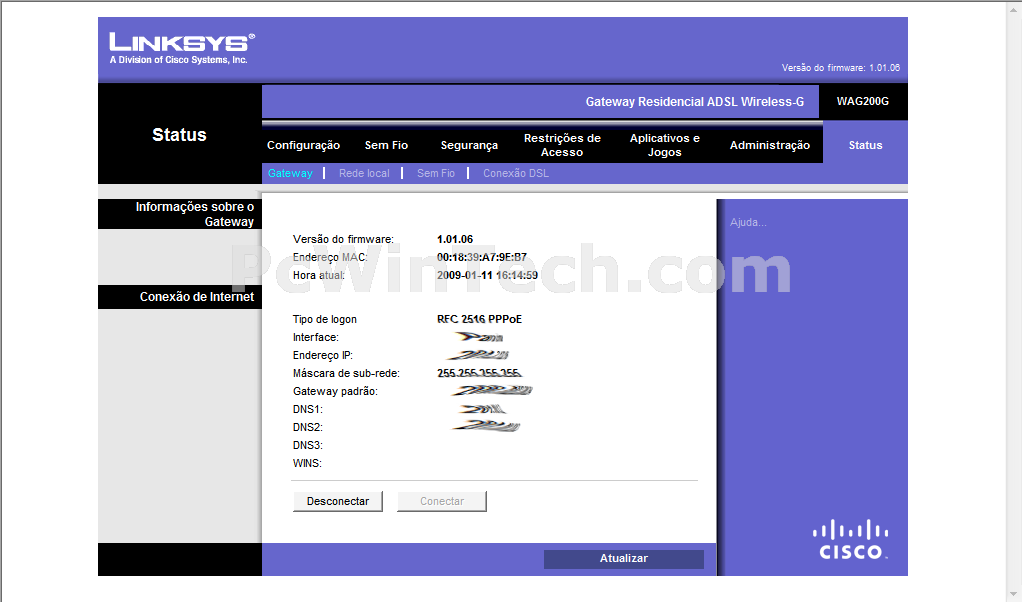This screenshot has height=602, width=1022.
Task: Click the Linksys logo
Action: click(182, 48)
